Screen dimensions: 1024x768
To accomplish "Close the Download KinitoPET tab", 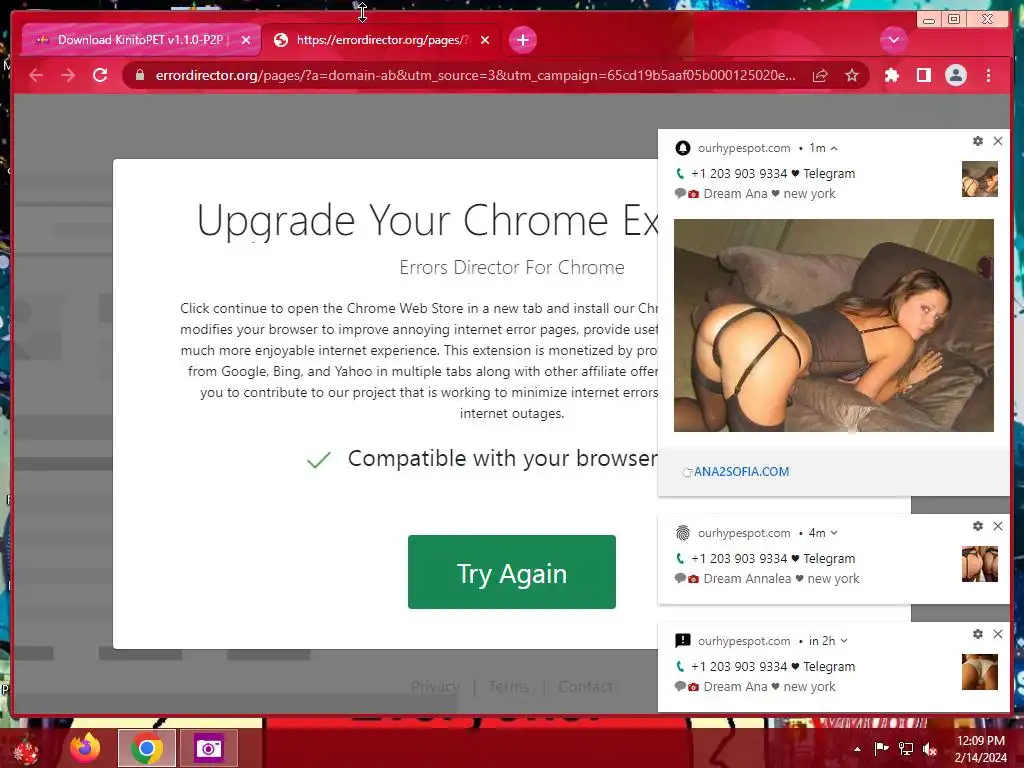I will [246, 40].
